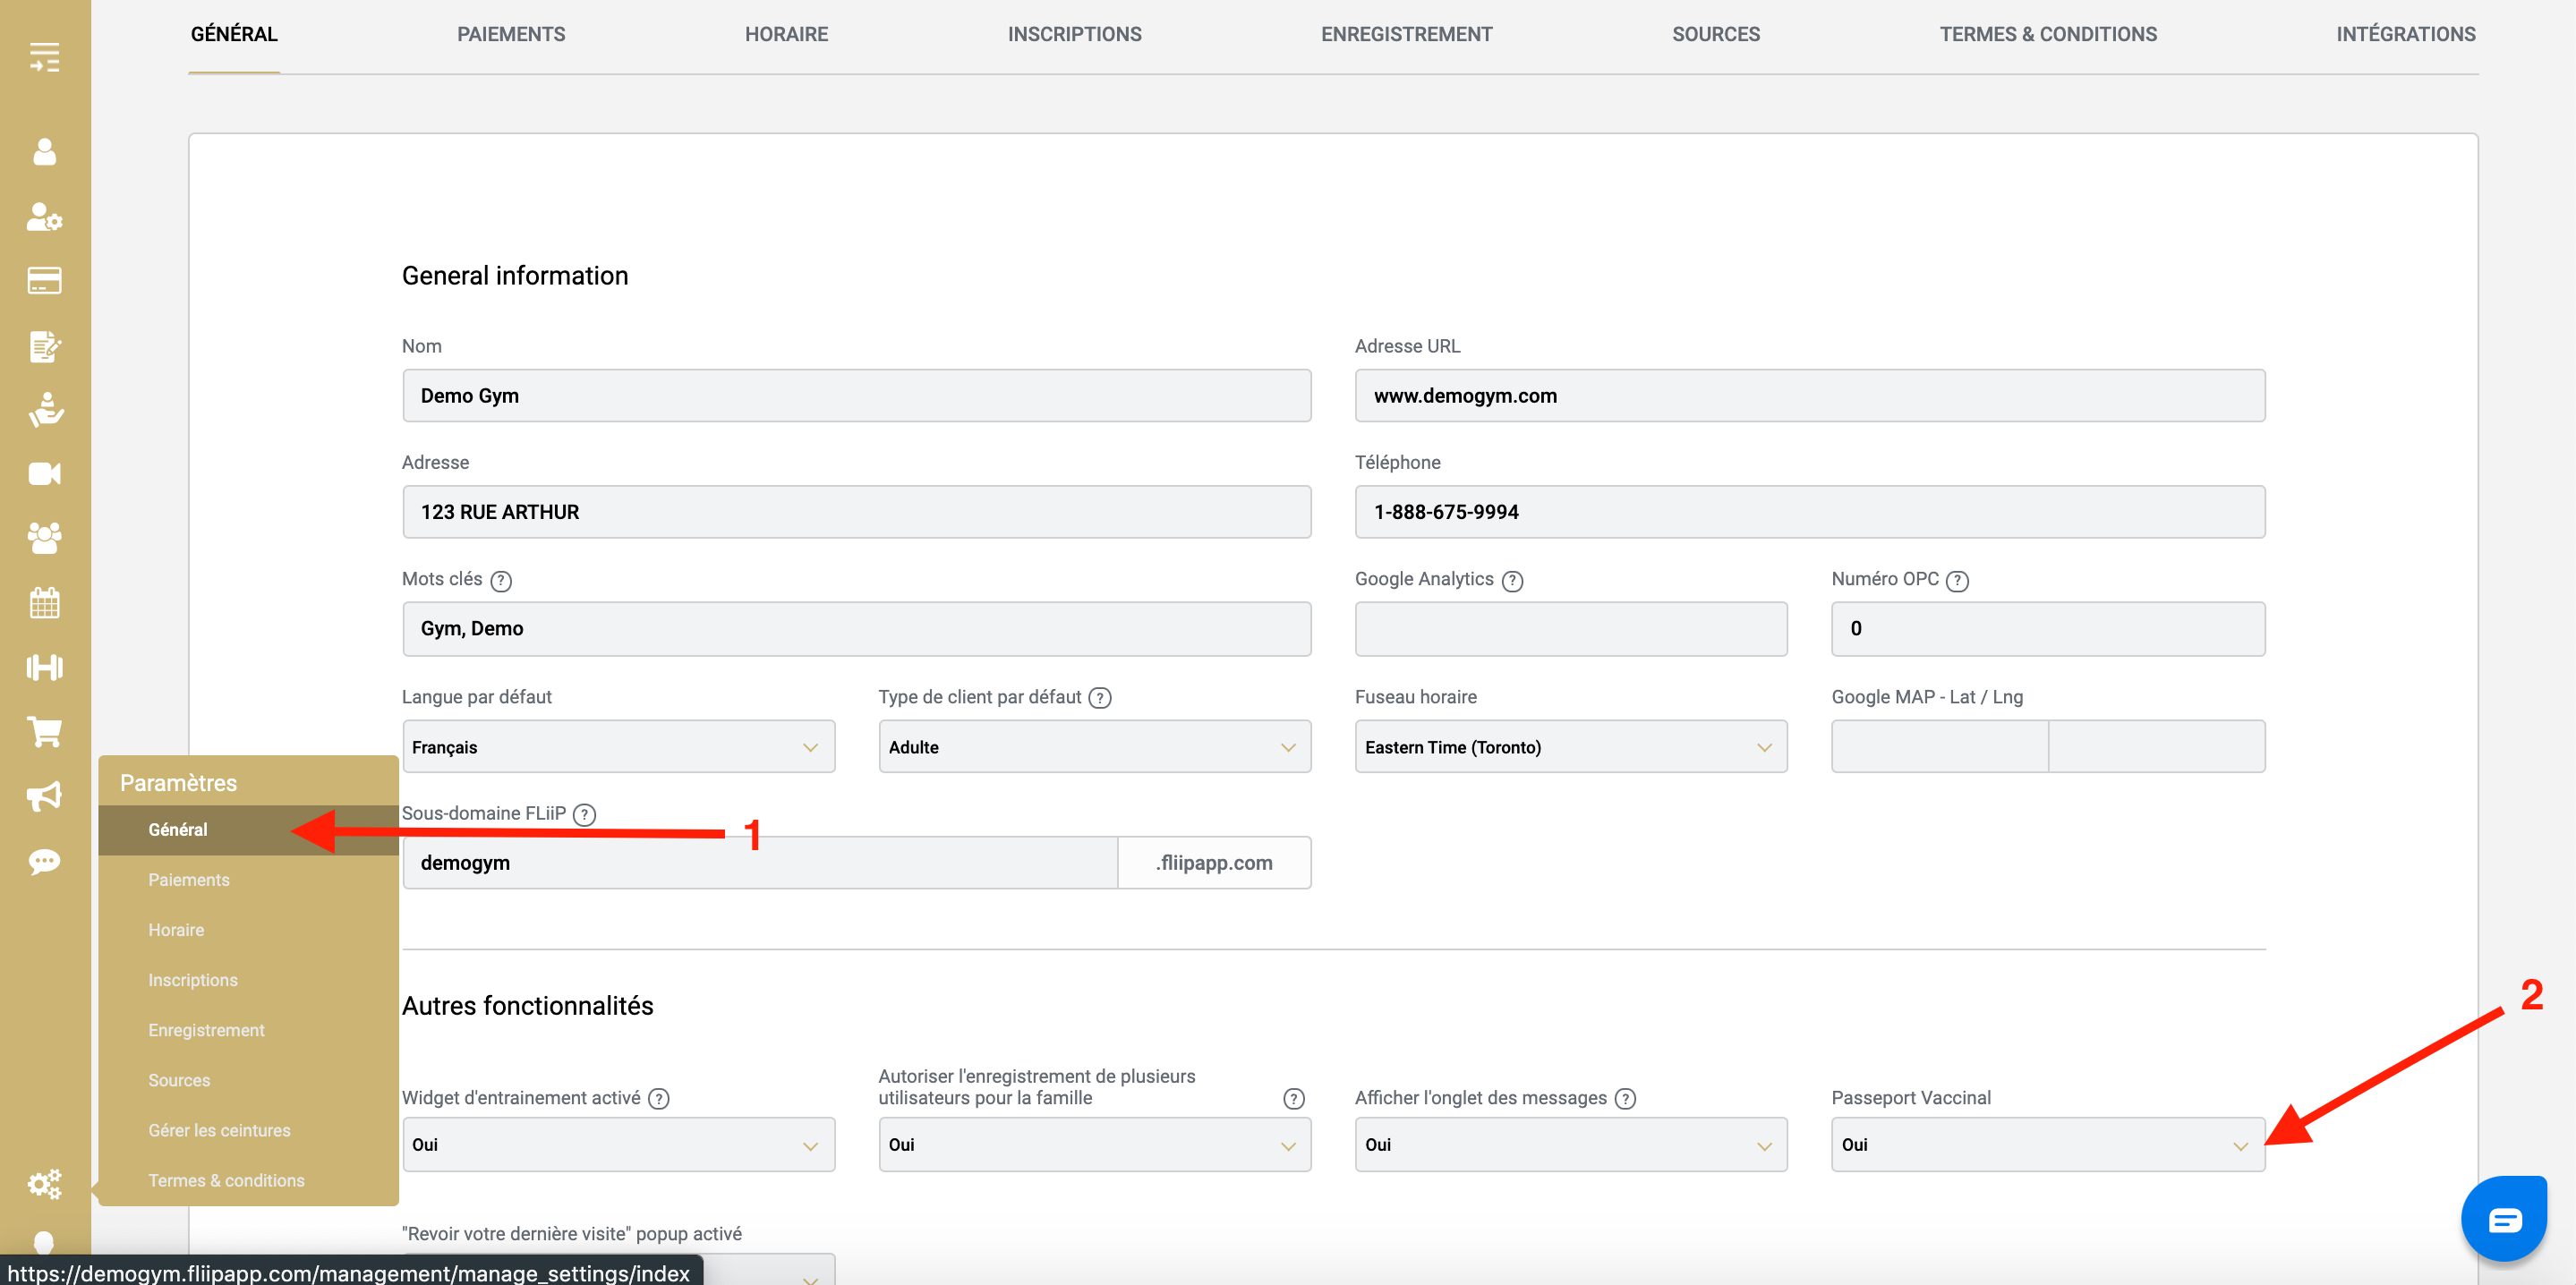This screenshot has height=1285, width=2576.
Task: Open the calendar sidebar icon
Action: [x=44, y=603]
